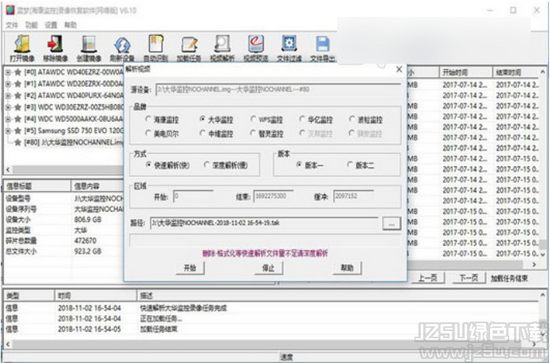Select the 华亿监控 brand radio button
This screenshot has width=550, height=363.
(x=302, y=119)
